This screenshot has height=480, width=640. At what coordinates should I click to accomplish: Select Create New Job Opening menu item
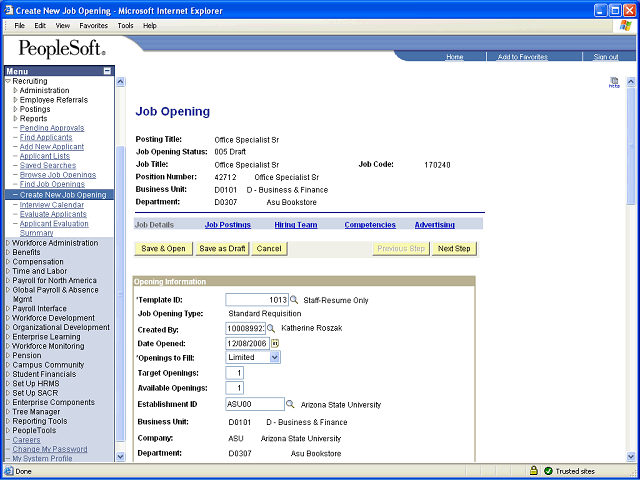point(60,195)
